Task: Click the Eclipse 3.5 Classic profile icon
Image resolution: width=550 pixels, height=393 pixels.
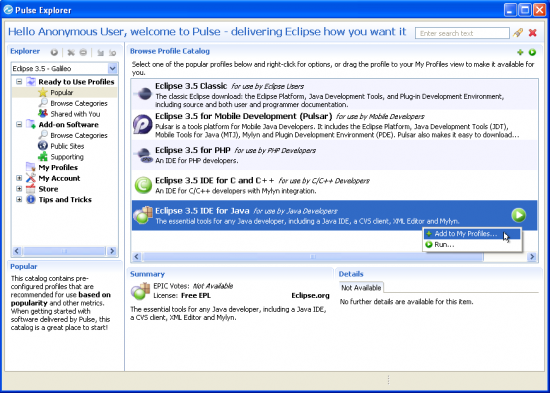Action: (x=143, y=94)
